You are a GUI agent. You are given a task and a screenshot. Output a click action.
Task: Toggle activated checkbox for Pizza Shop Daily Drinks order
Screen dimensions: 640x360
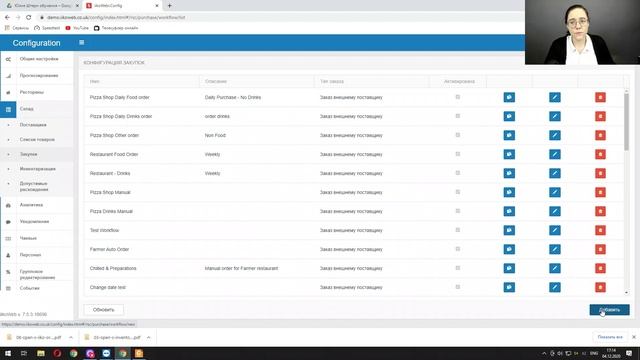point(458,116)
